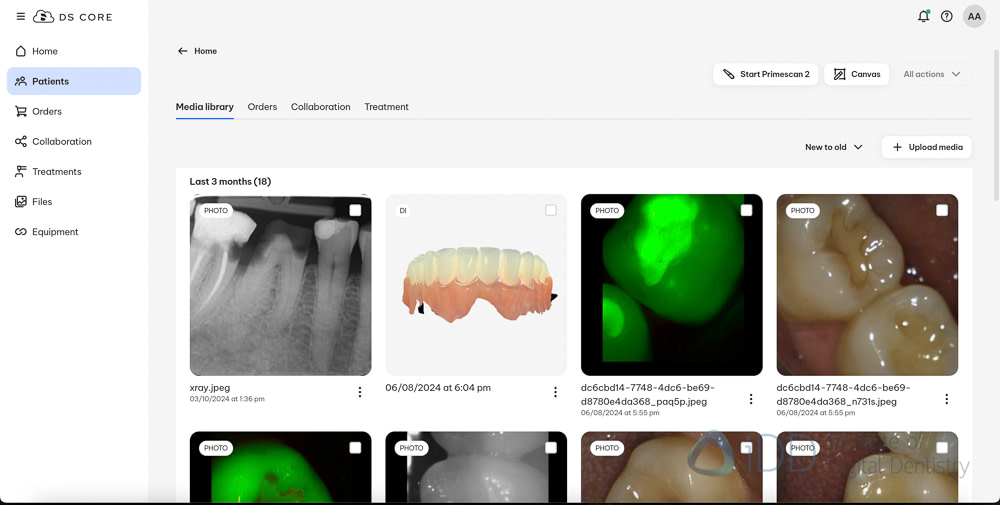Click the notifications bell icon
This screenshot has height=505, width=1000.
coord(923,17)
